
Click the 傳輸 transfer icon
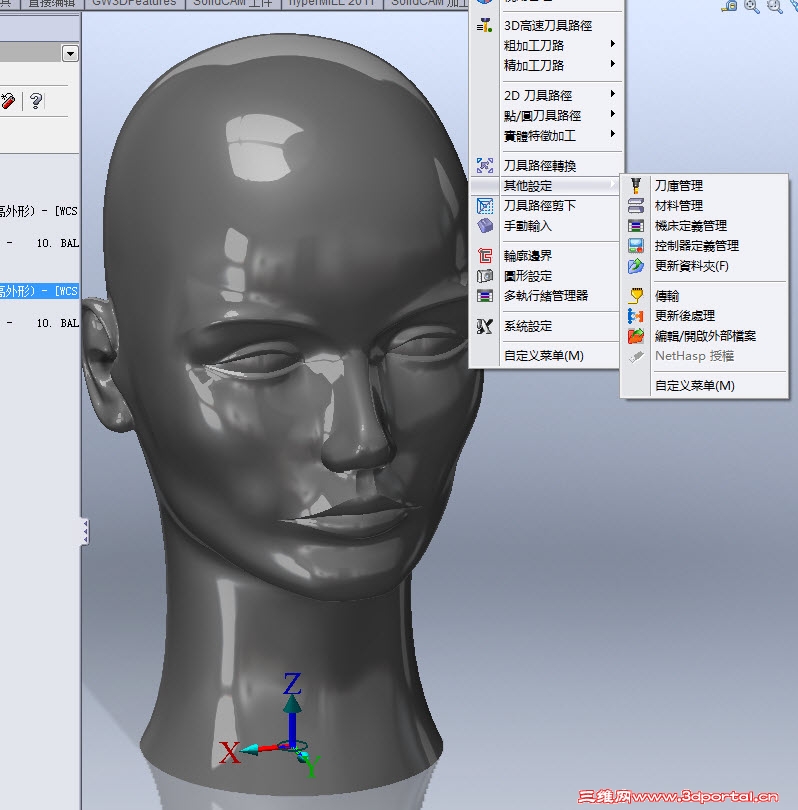[636, 295]
